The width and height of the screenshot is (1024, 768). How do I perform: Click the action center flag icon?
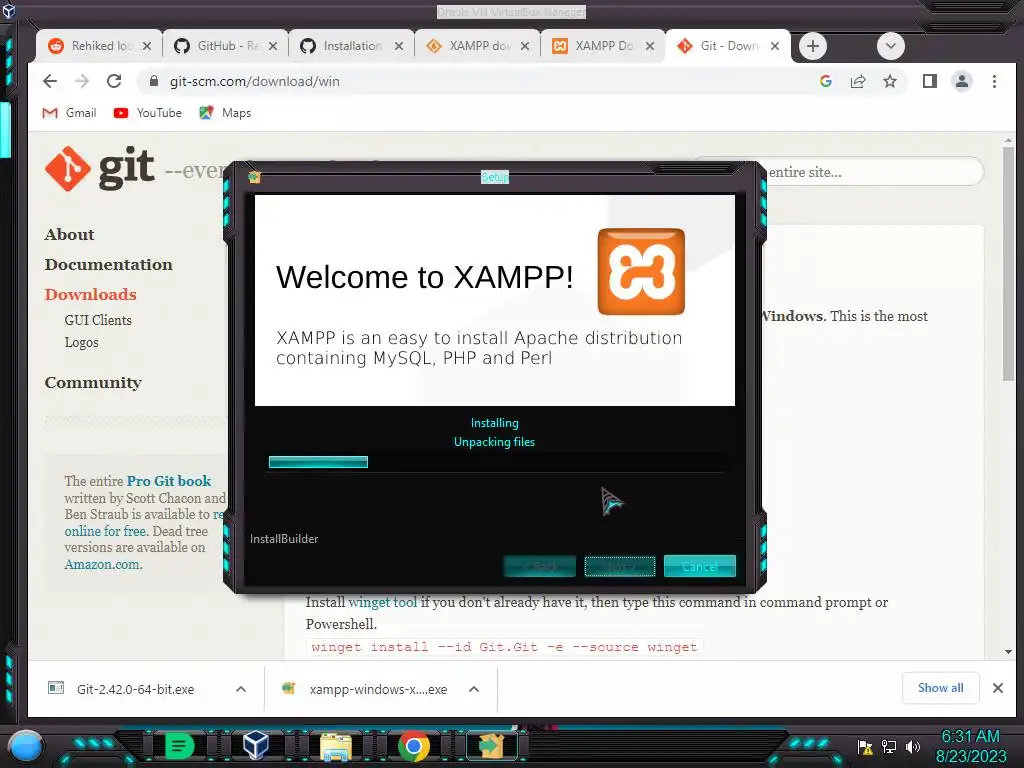865,746
